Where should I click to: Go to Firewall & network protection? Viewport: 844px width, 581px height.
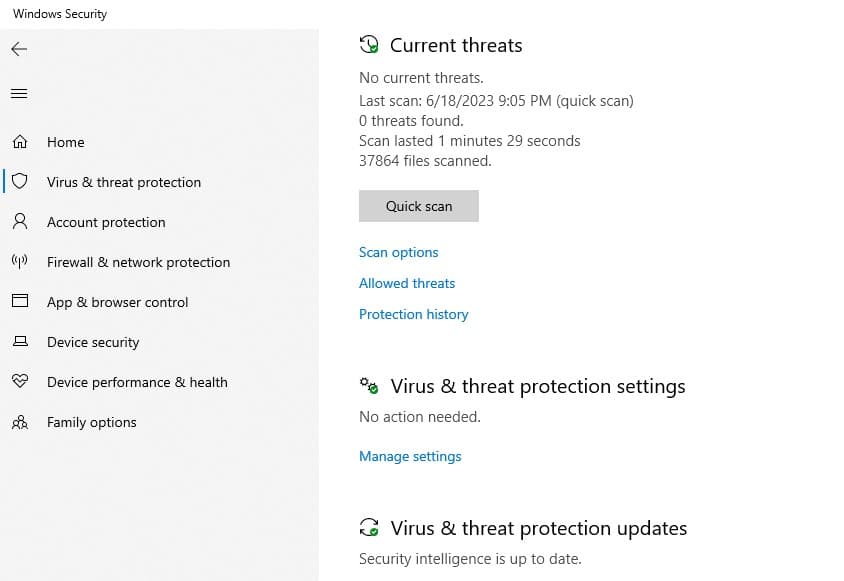138,262
